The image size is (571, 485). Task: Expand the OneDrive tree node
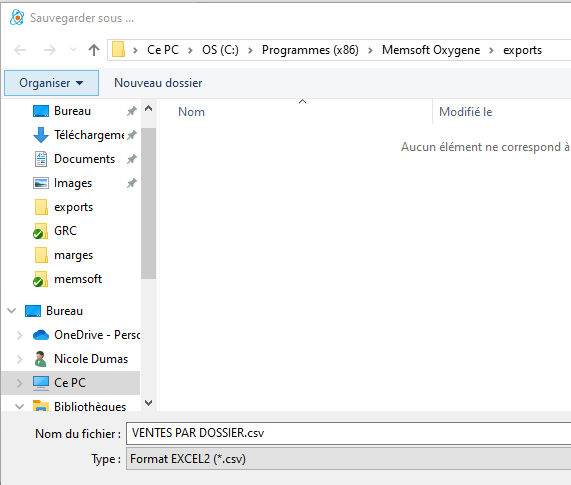click(x=20, y=335)
